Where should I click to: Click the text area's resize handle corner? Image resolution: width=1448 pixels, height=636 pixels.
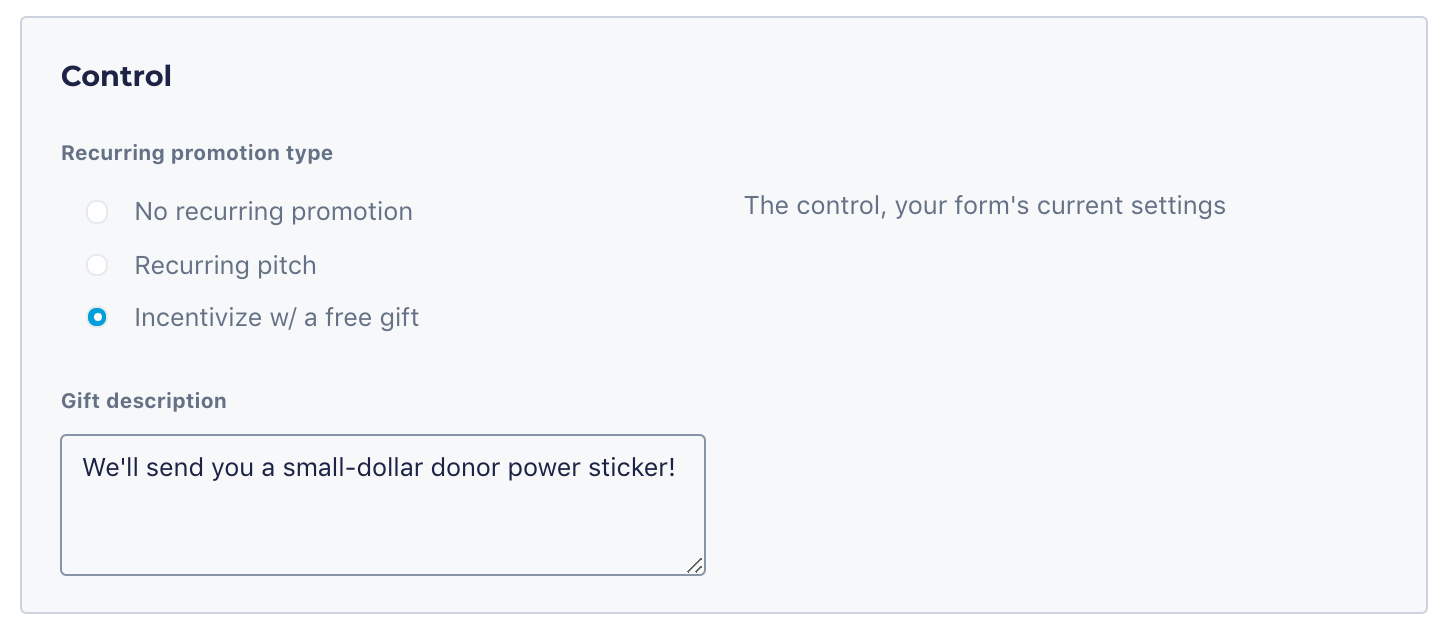click(x=695, y=565)
